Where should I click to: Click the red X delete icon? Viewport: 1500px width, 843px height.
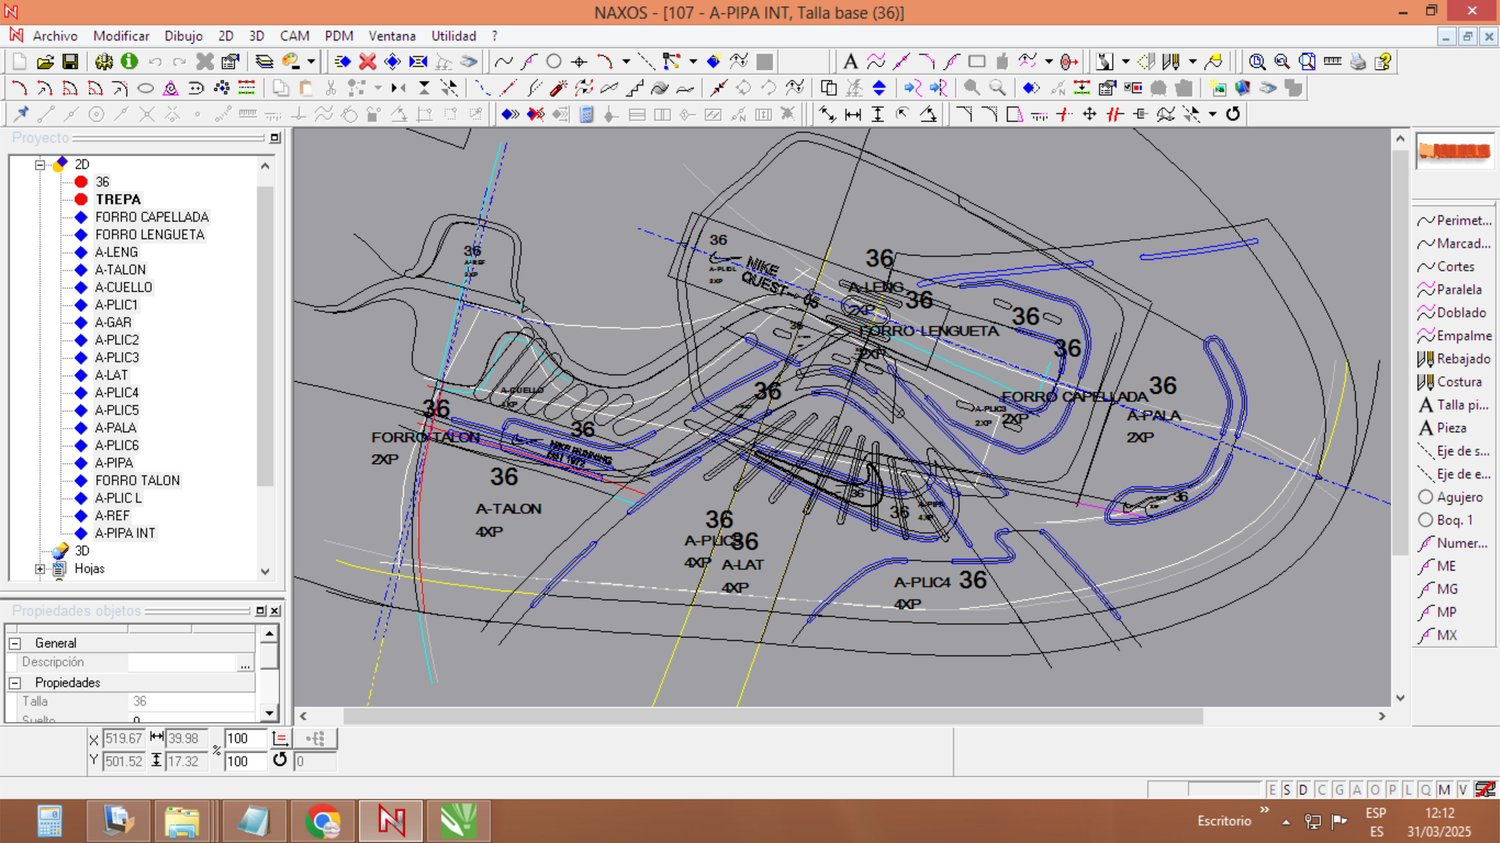(367, 62)
